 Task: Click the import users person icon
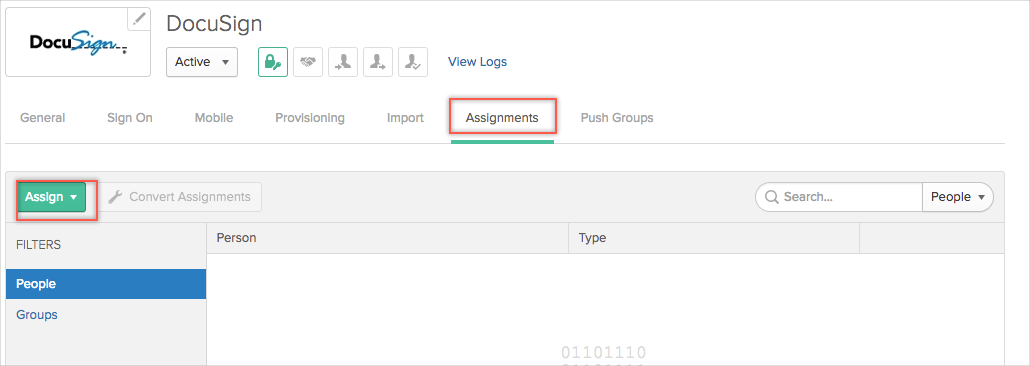tap(343, 62)
